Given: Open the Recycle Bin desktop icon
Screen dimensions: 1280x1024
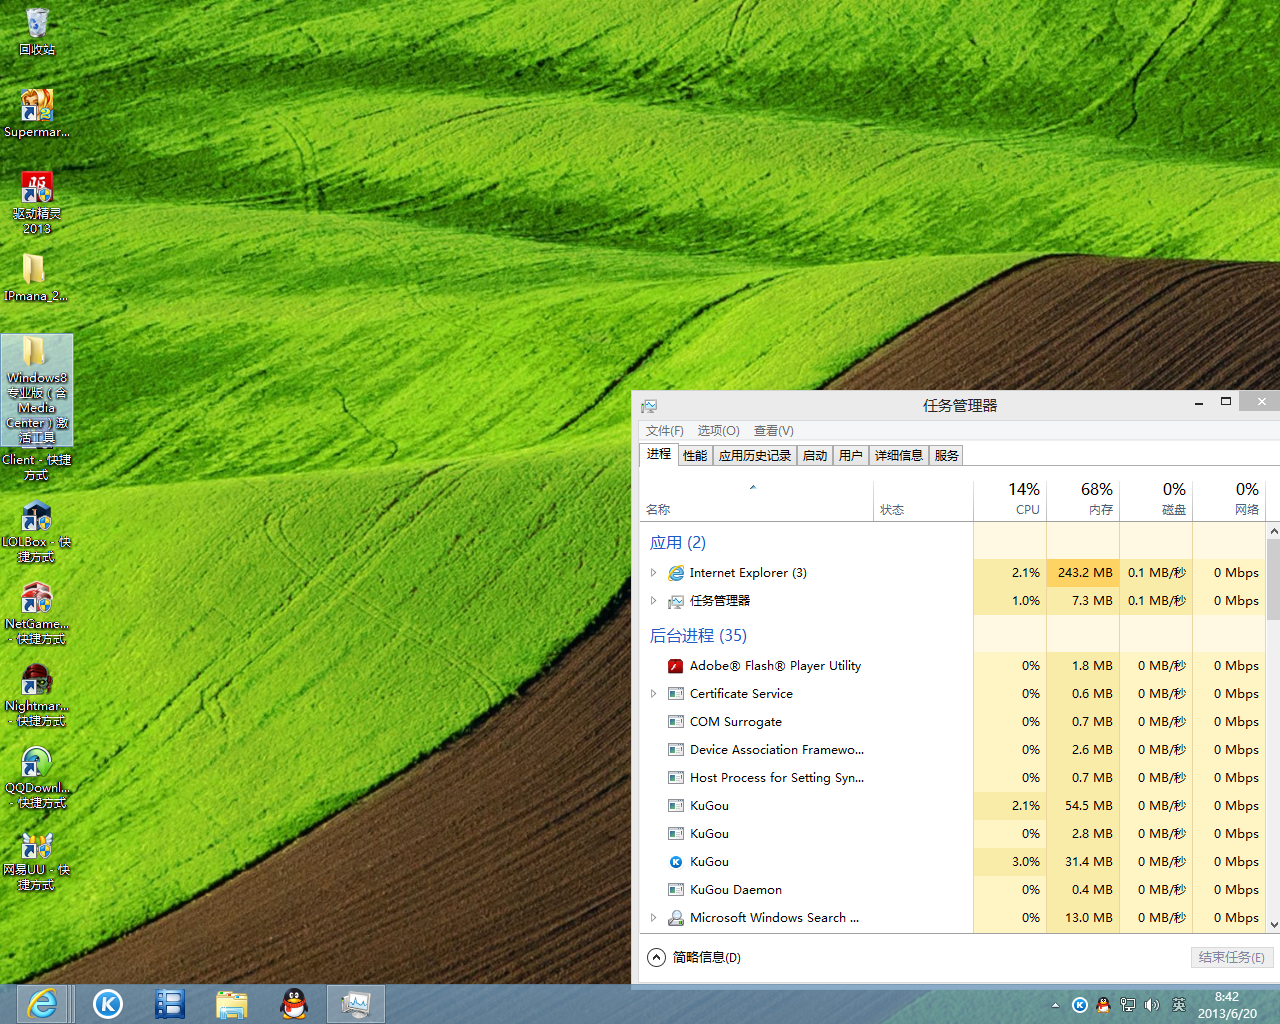Looking at the screenshot, I should coord(37,30).
